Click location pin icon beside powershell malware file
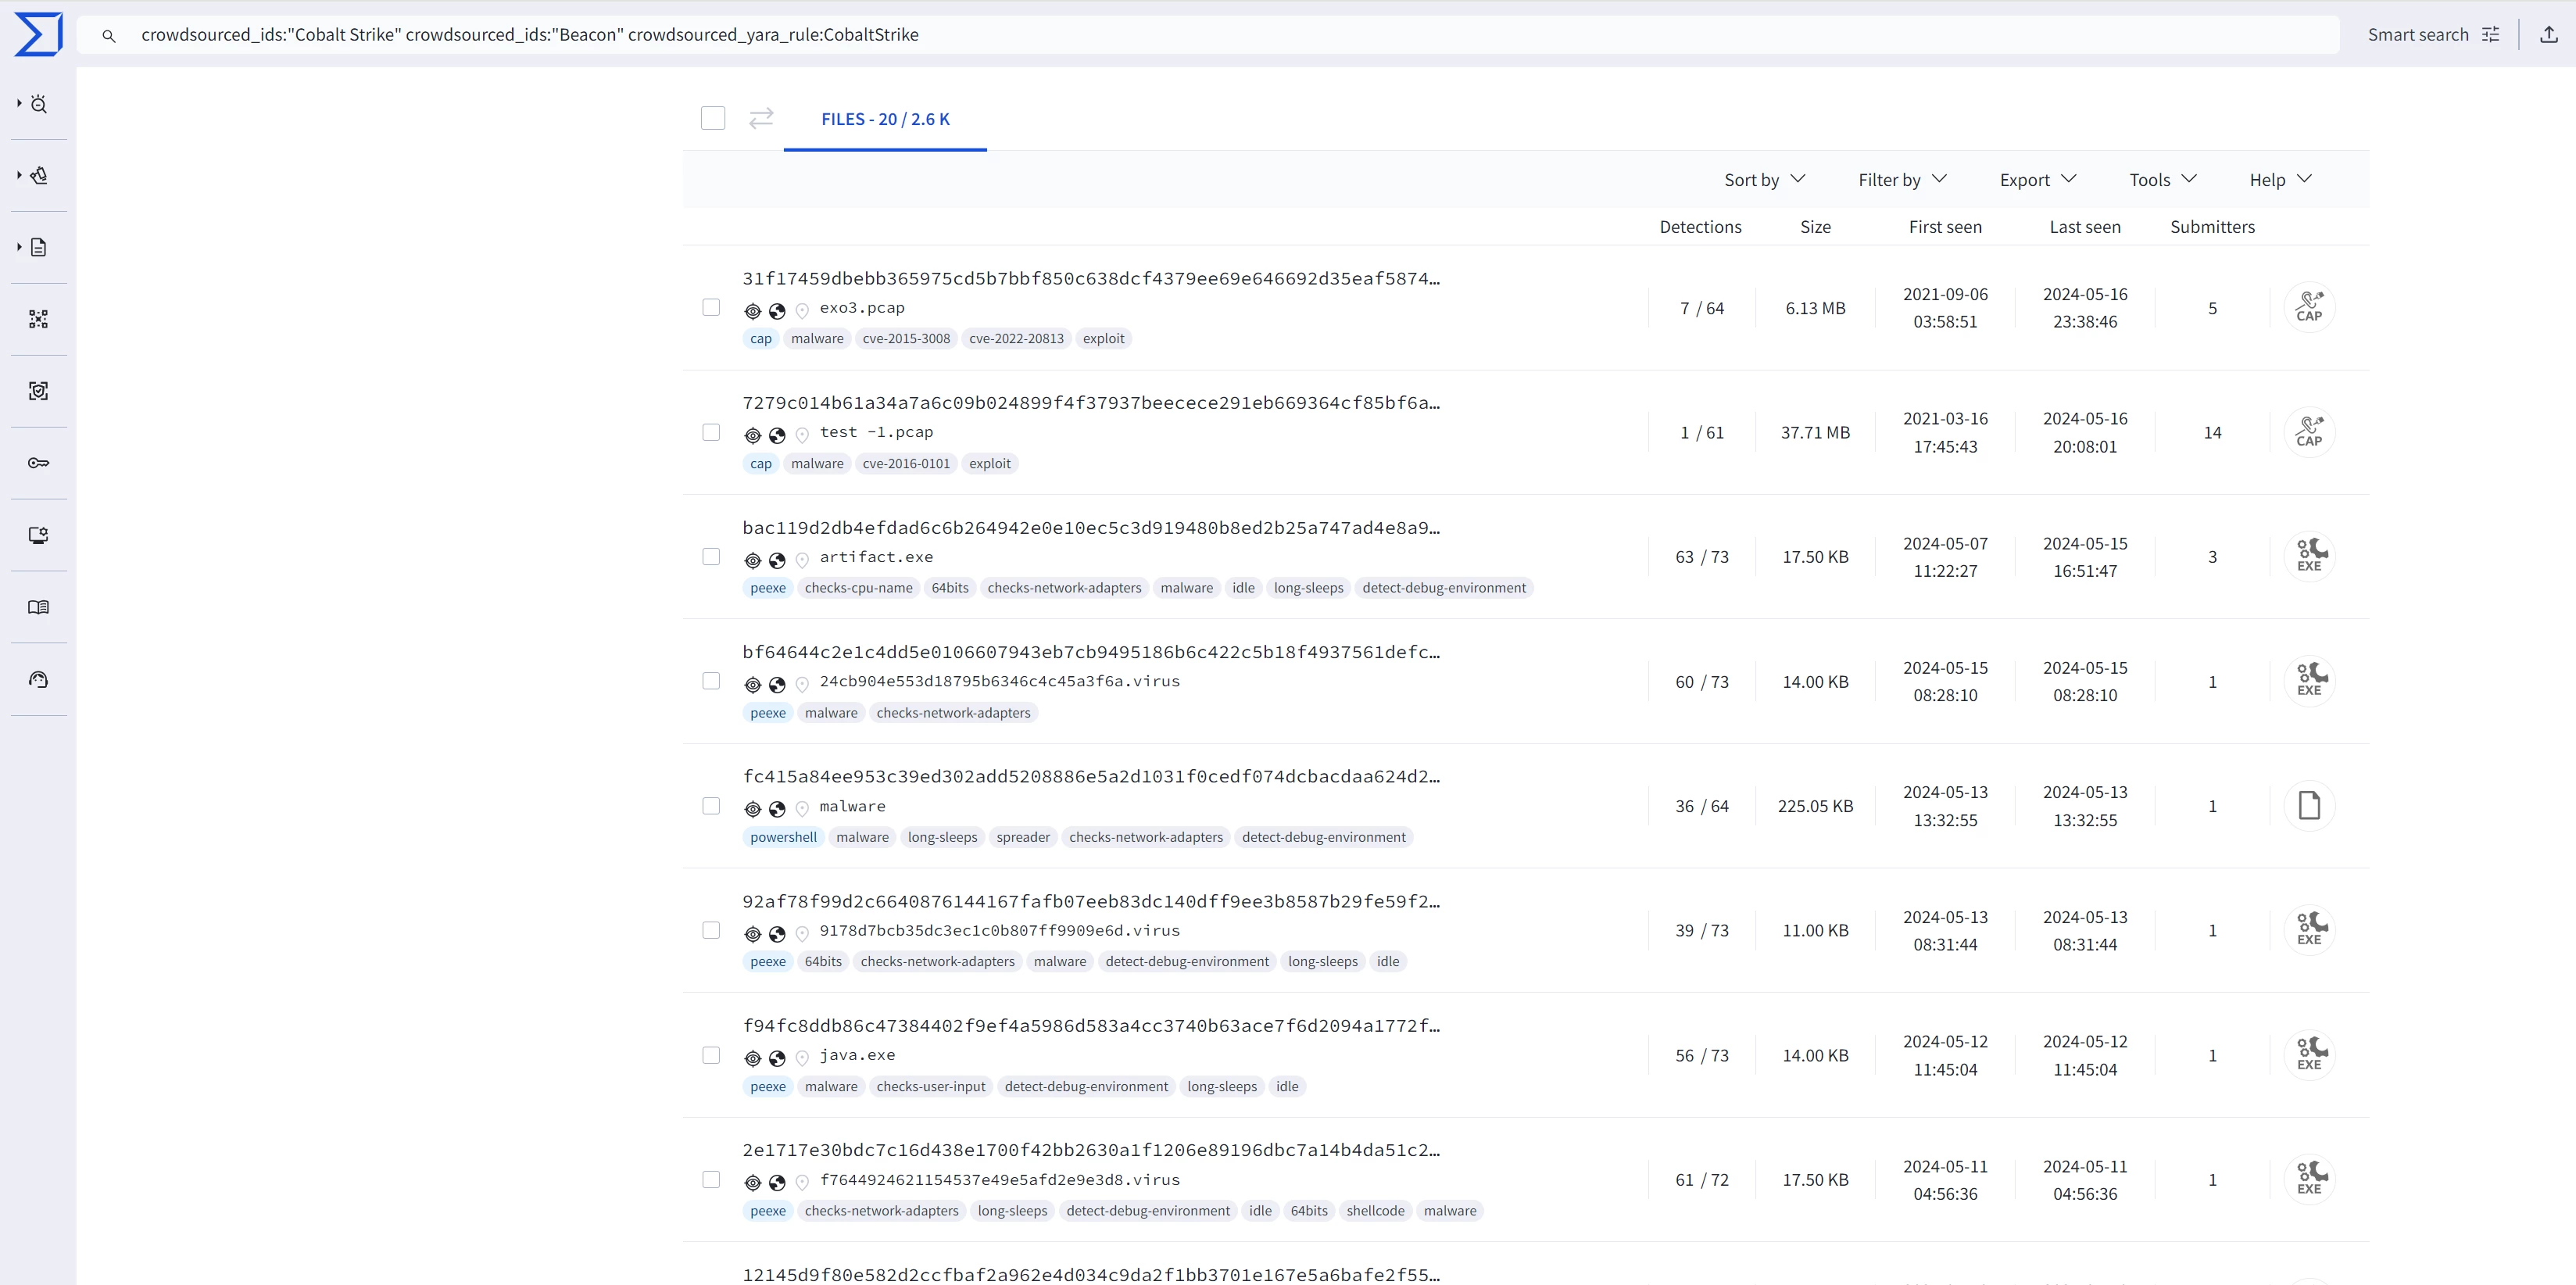The height and width of the screenshot is (1285, 2576). [802, 810]
